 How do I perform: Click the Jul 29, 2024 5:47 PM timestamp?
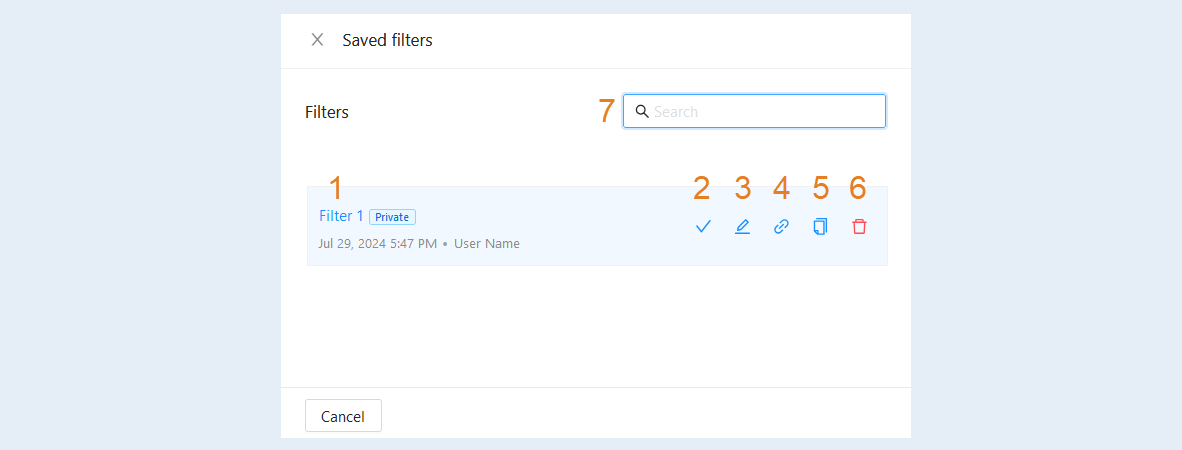[378, 244]
